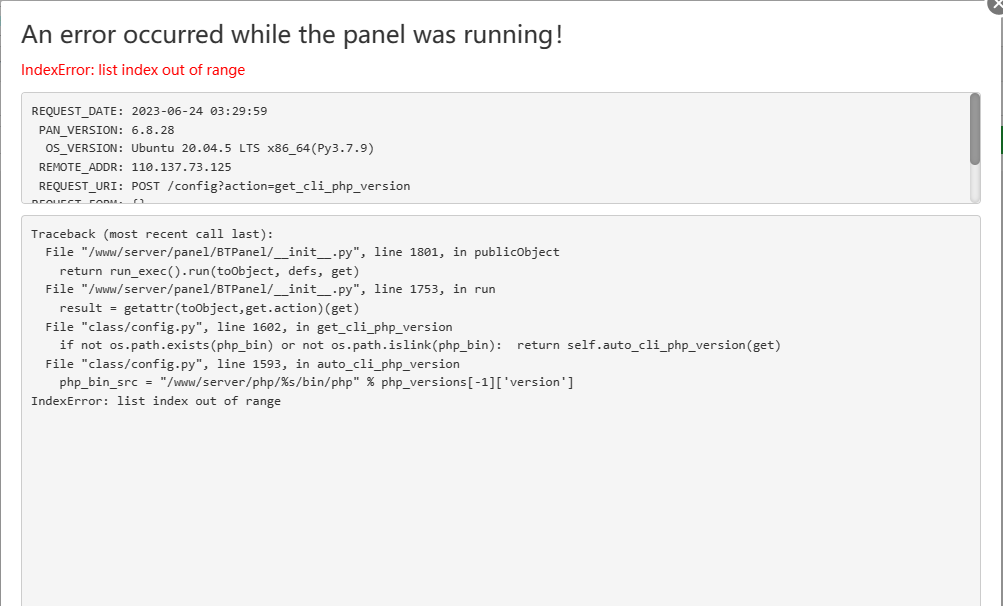Click the "result = getattr" code line
The image size is (1003, 606).
(209, 308)
